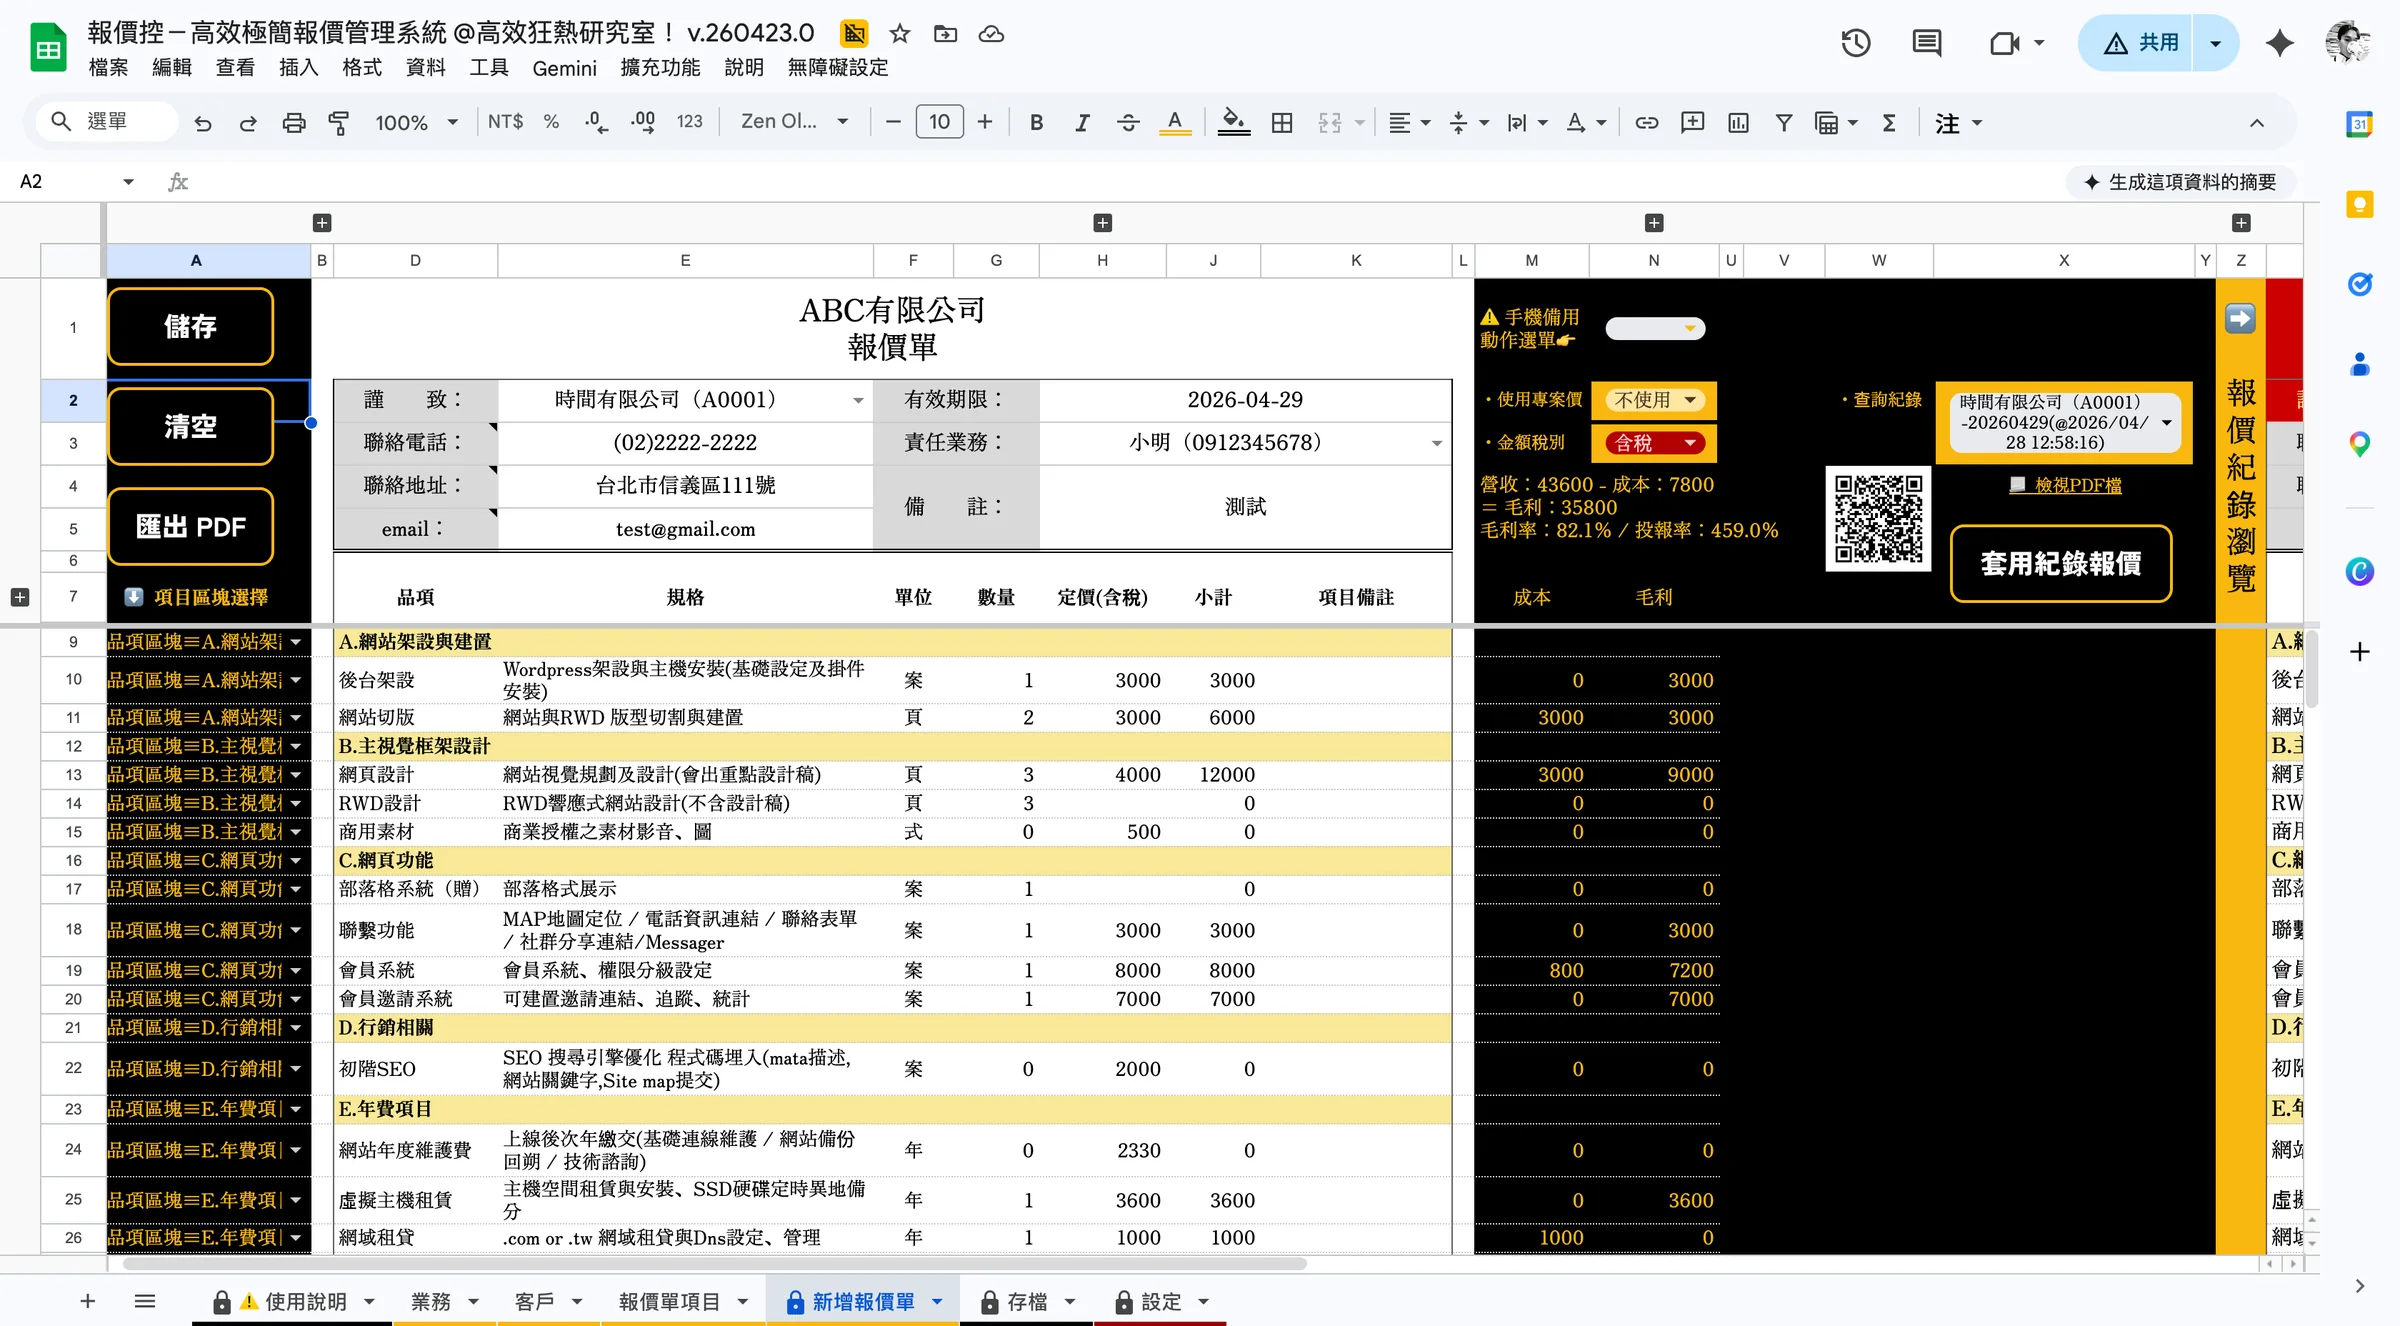Open the 查詢紀錄 record dropdown
Image resolution: width=2400 pixels, height=1326 pixels.
2064,422
